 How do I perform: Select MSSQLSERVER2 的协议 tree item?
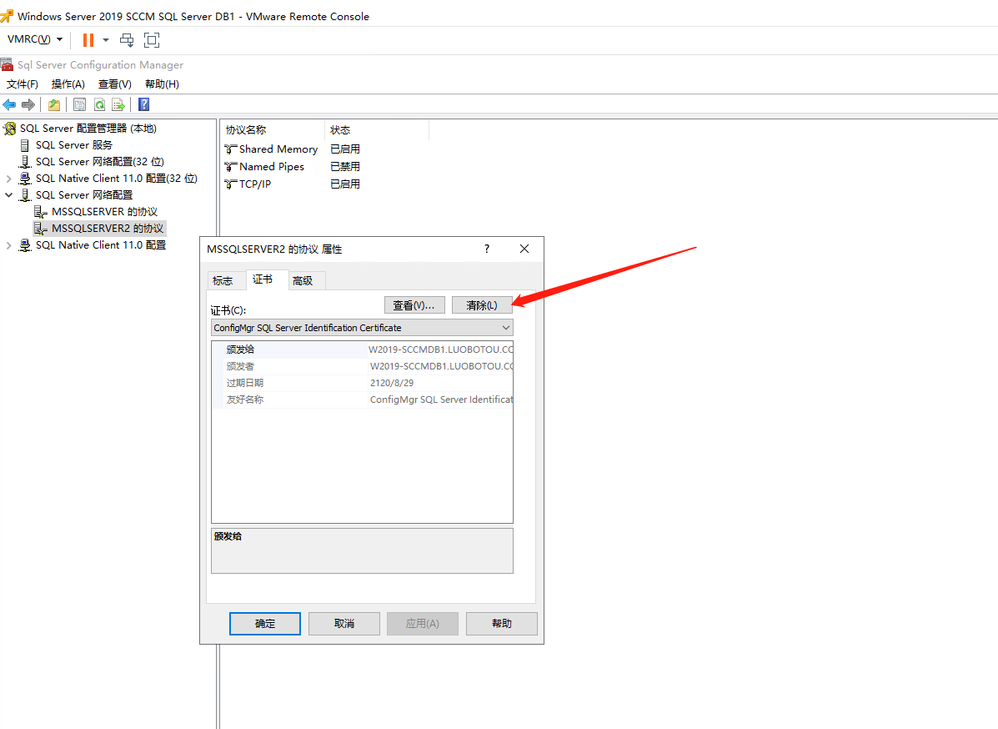(x=108, y=228)
